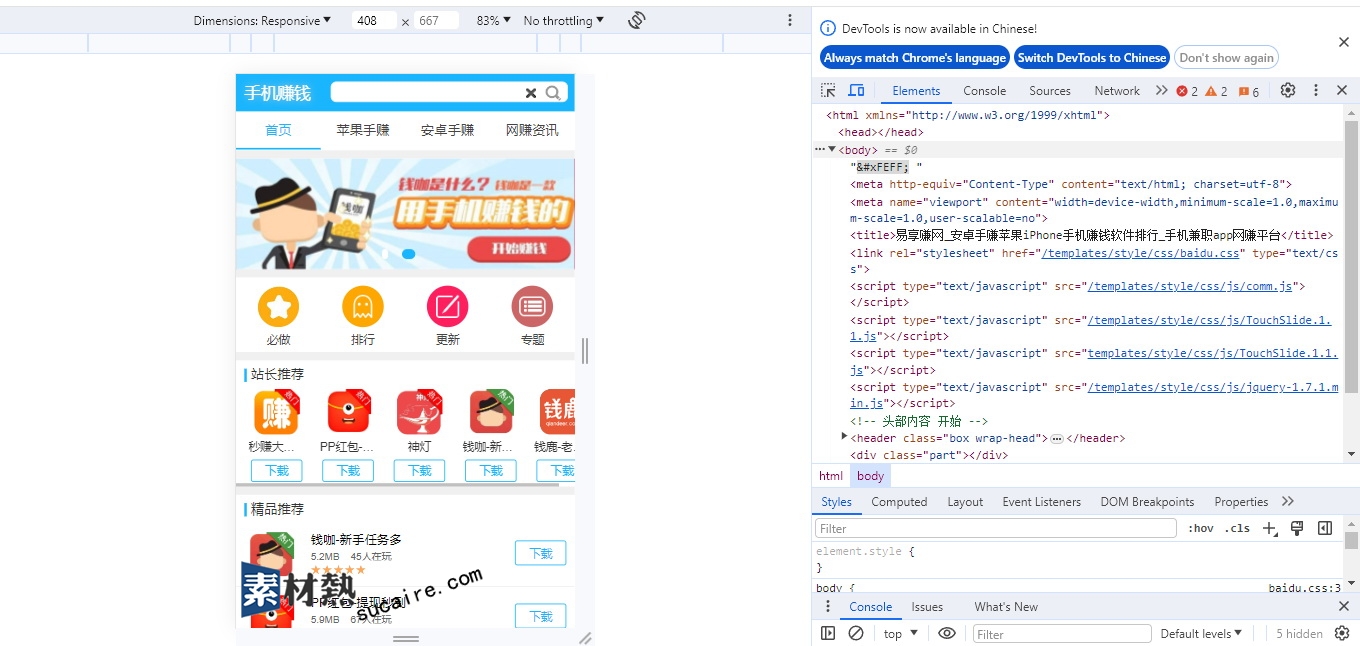Click Don't show again button

click(1227, 58)
